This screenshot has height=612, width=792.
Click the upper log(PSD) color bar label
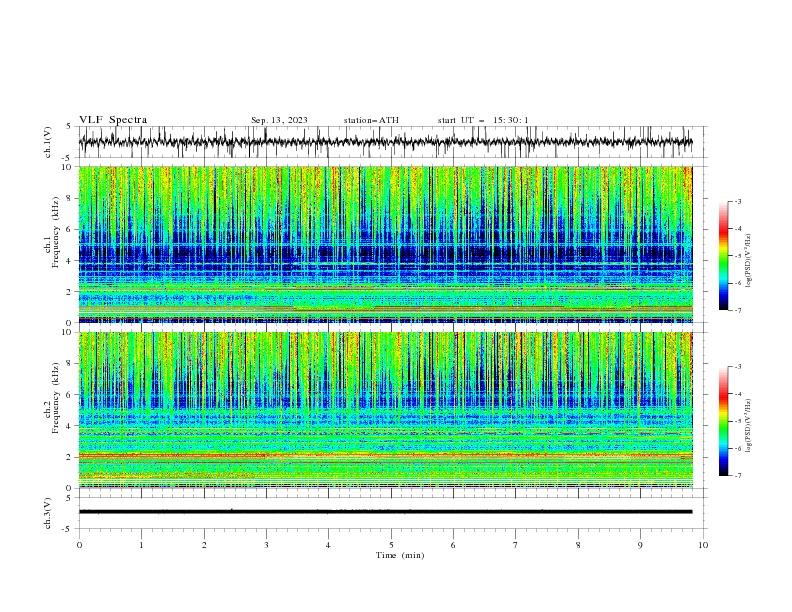[x=748, y=261]
